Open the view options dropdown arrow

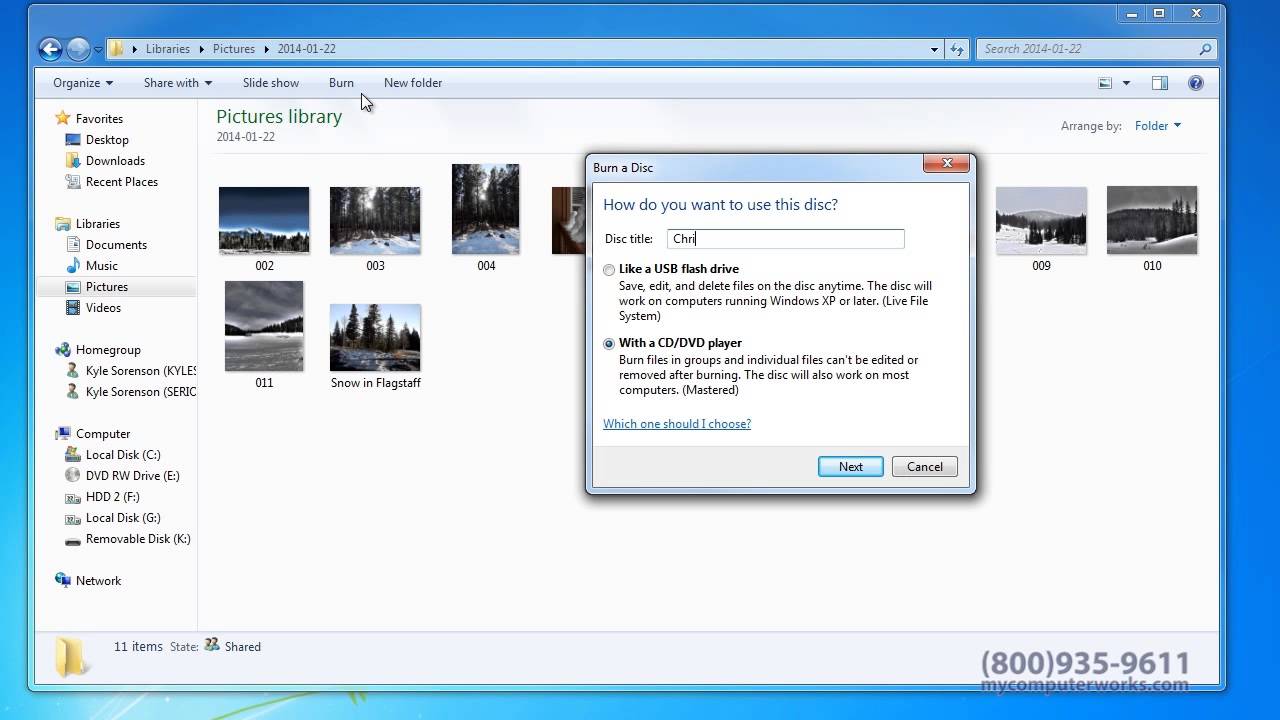point(1126,83)
